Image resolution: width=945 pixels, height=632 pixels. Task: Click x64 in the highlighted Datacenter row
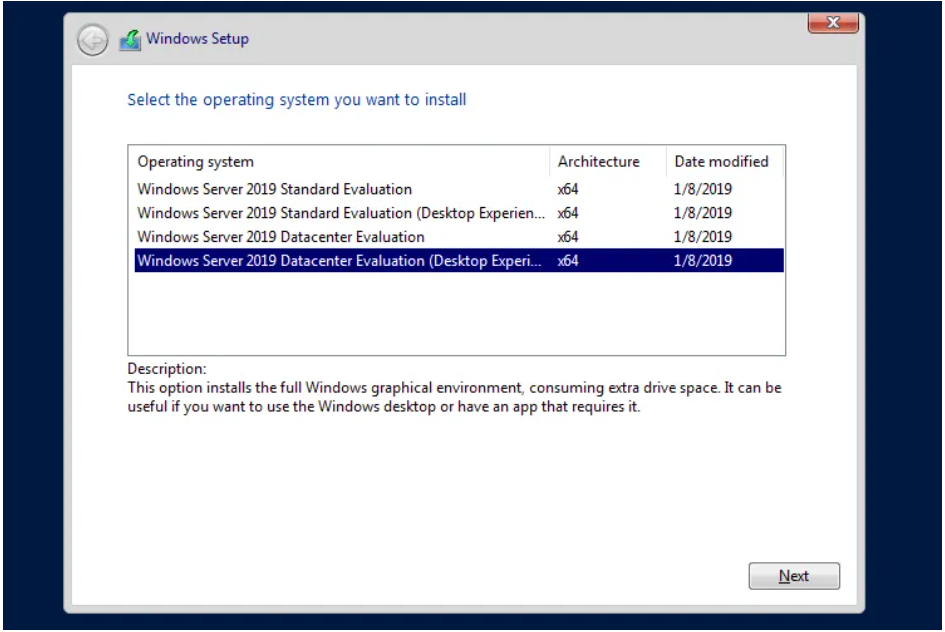pyautogui.click(x=568, y=261)
